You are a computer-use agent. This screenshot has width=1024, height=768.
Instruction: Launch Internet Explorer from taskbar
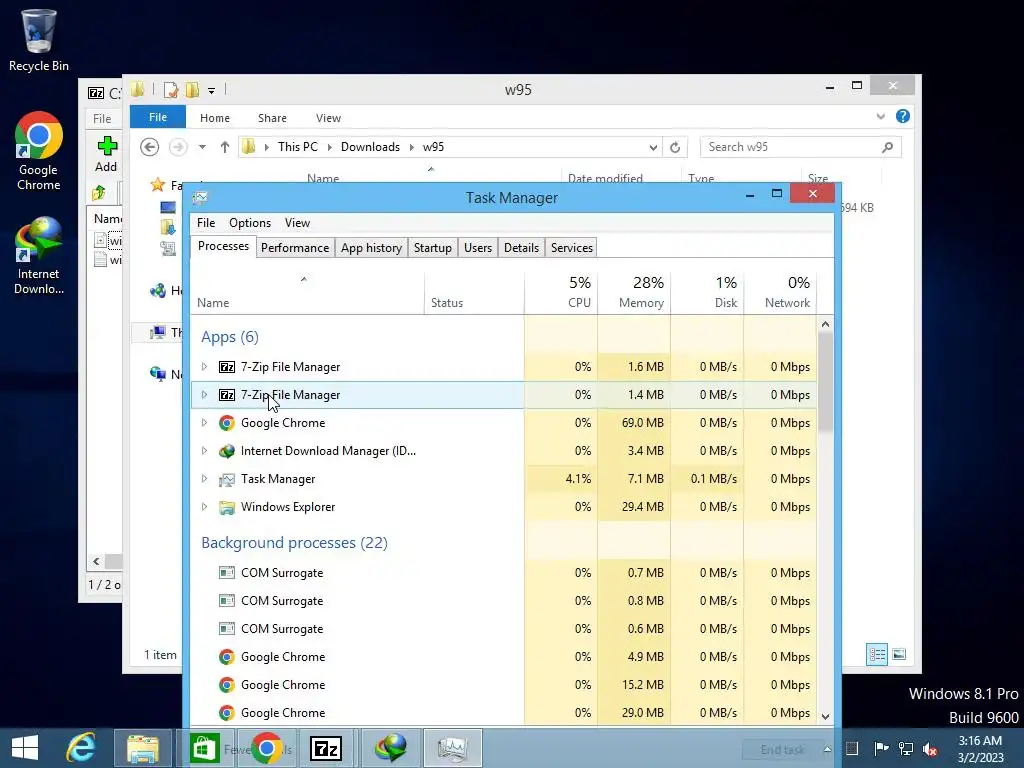point(82,748)
